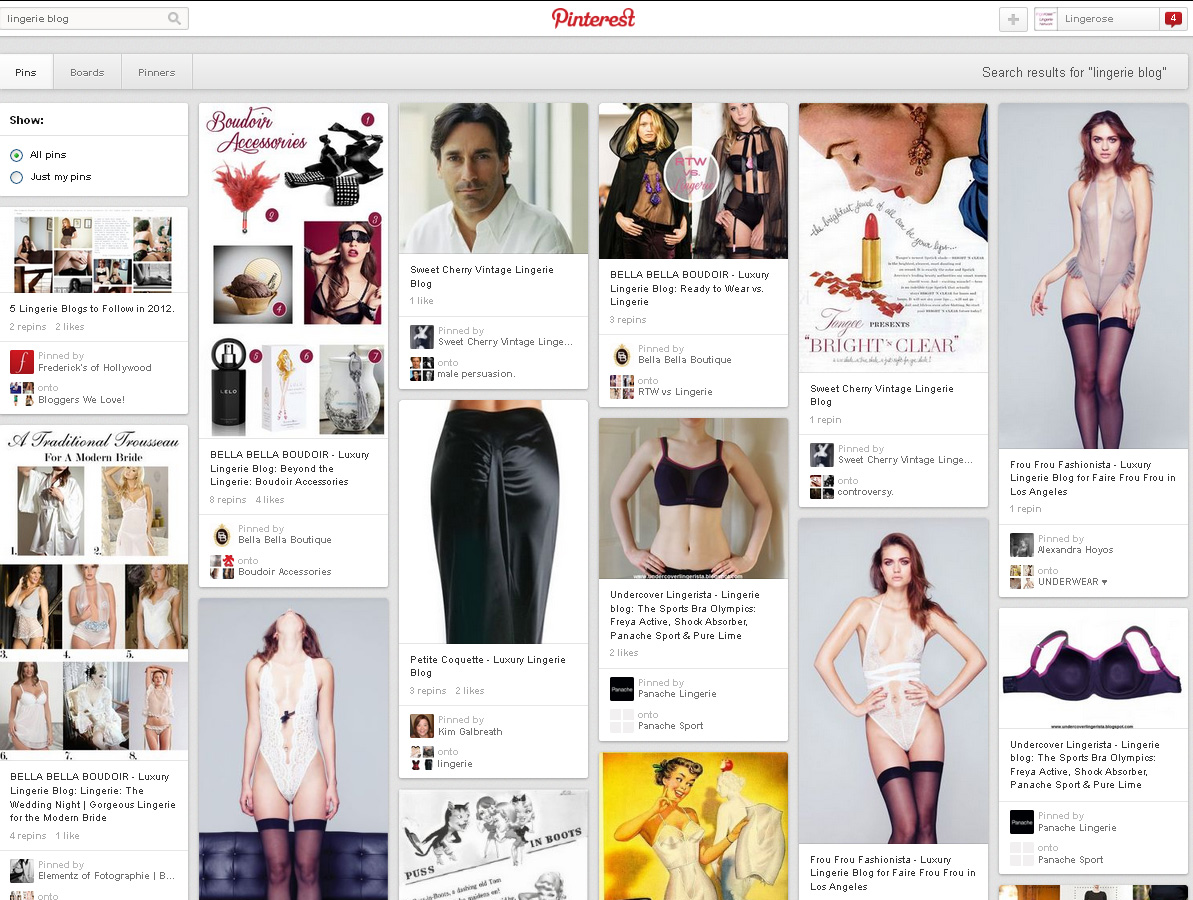Open Kim Galbreath's pinner avatar
Screen dimensions: 1193x900
pos(422,726)
